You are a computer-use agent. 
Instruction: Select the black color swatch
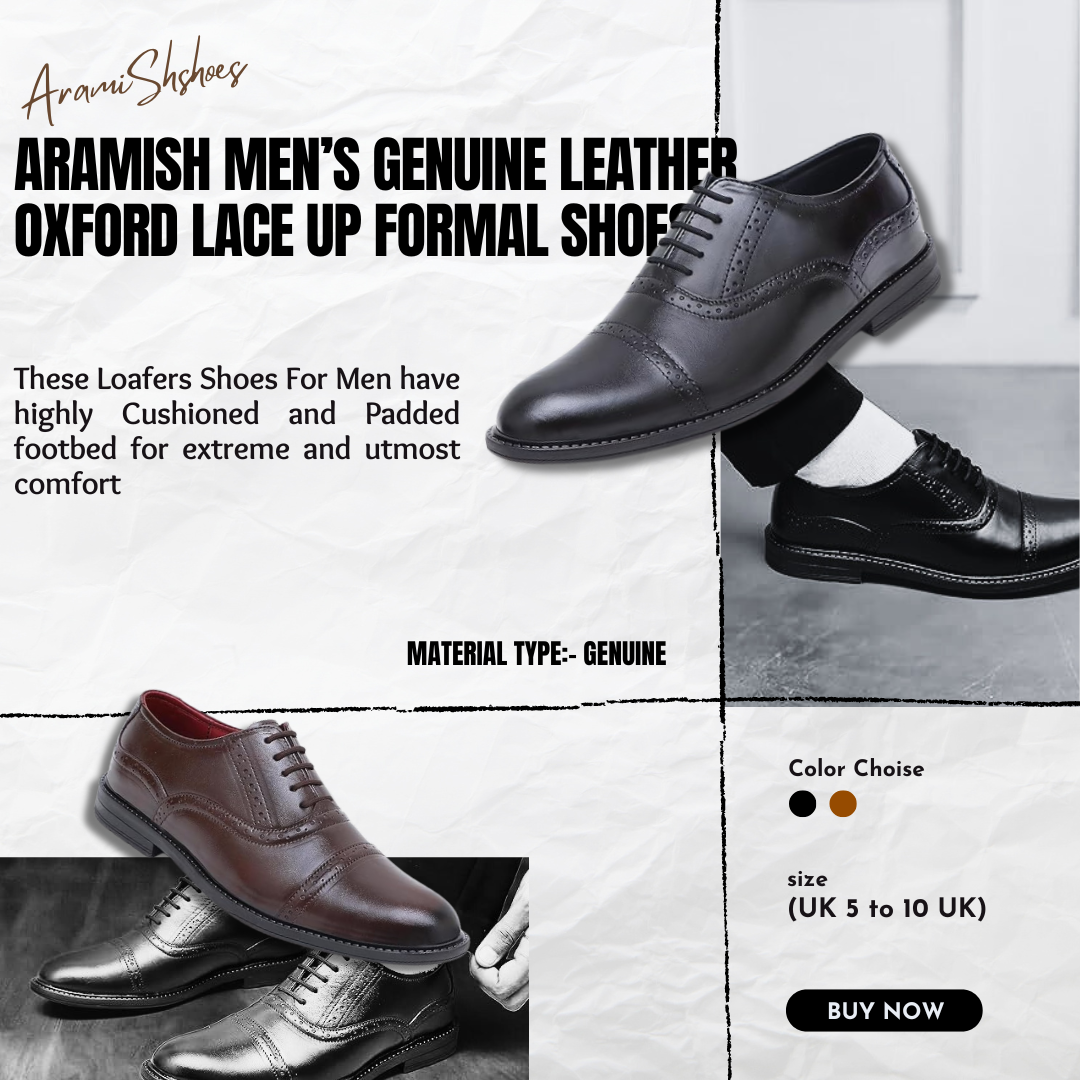pyautogui.click(x=802, y=804)
